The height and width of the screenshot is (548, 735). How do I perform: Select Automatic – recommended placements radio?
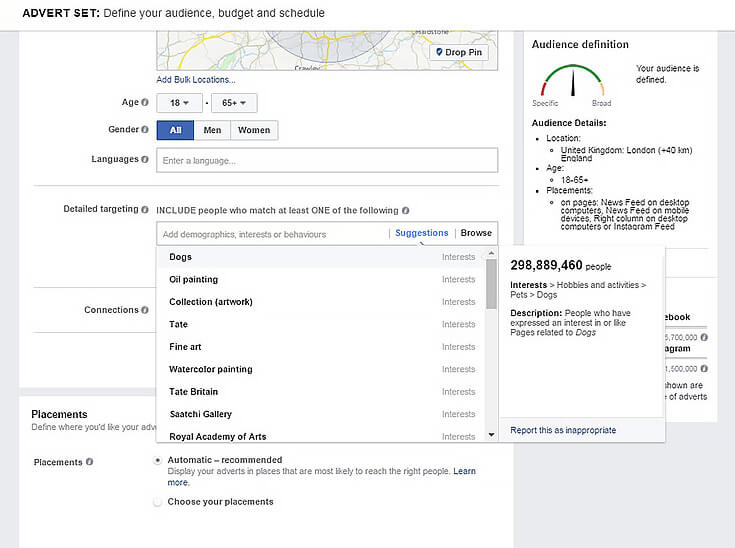click(158, 460)
